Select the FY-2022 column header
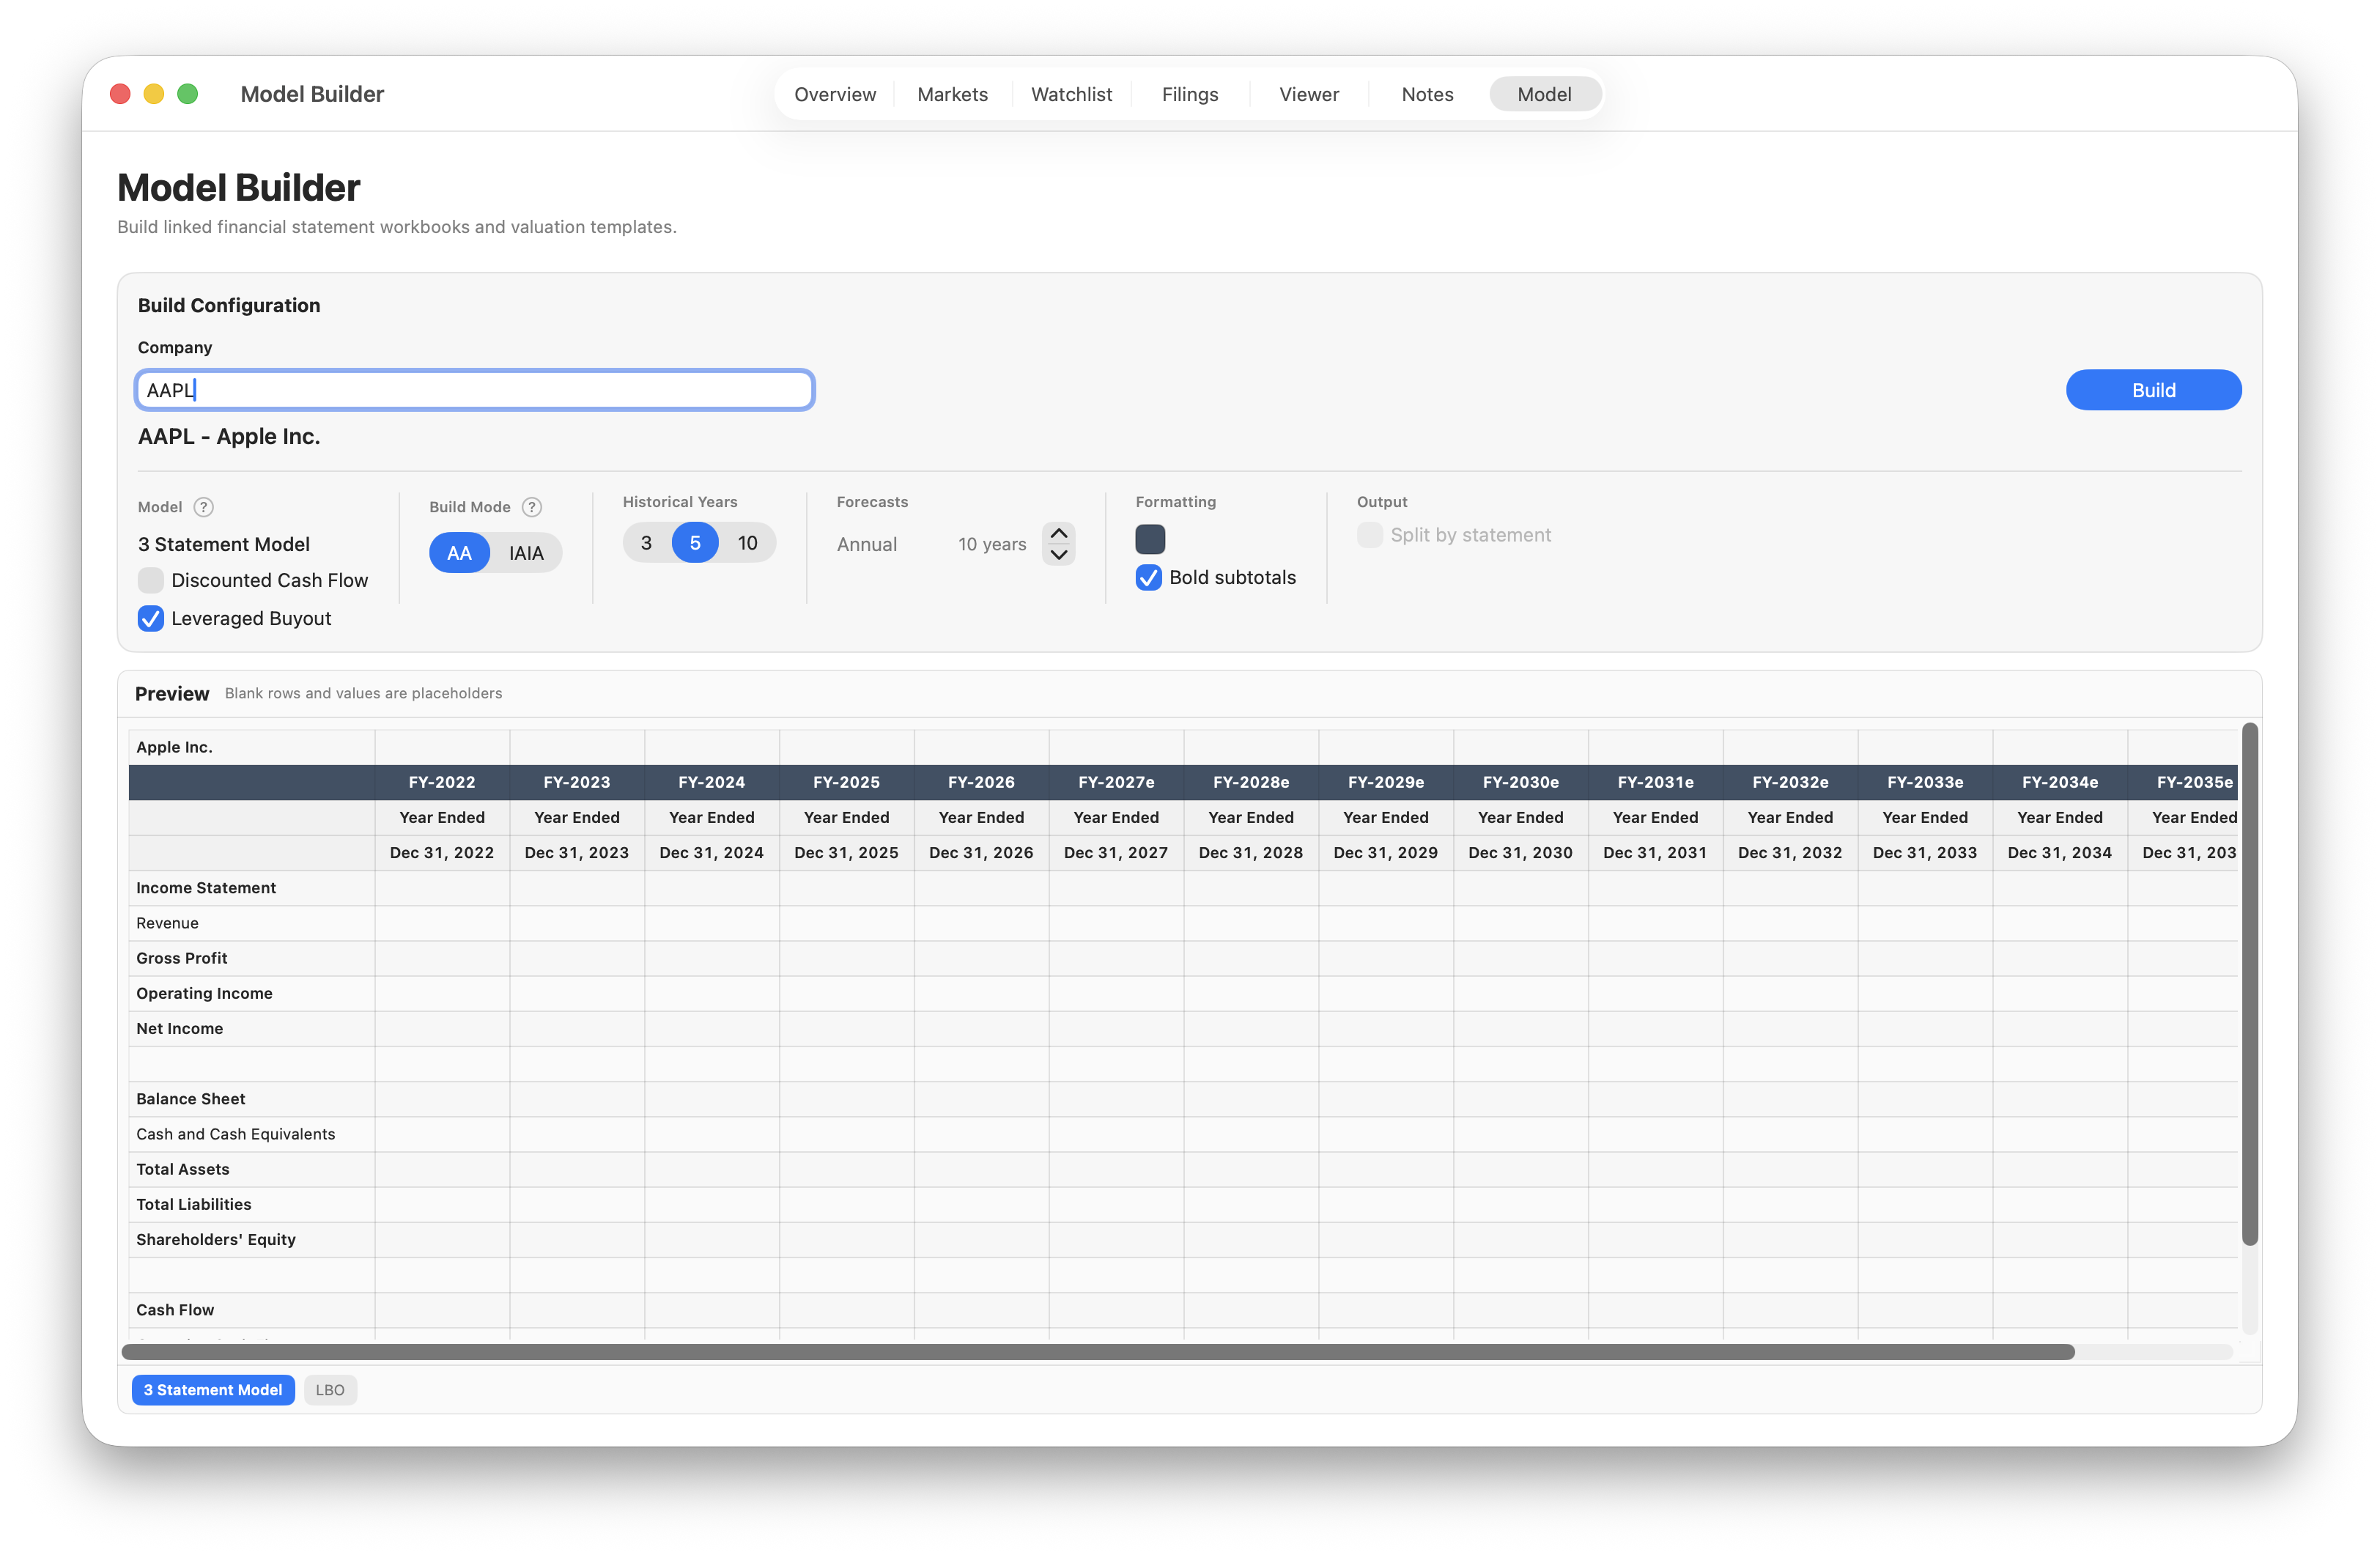Viewport: 2380px width, 1555px height. pos(442,782)
